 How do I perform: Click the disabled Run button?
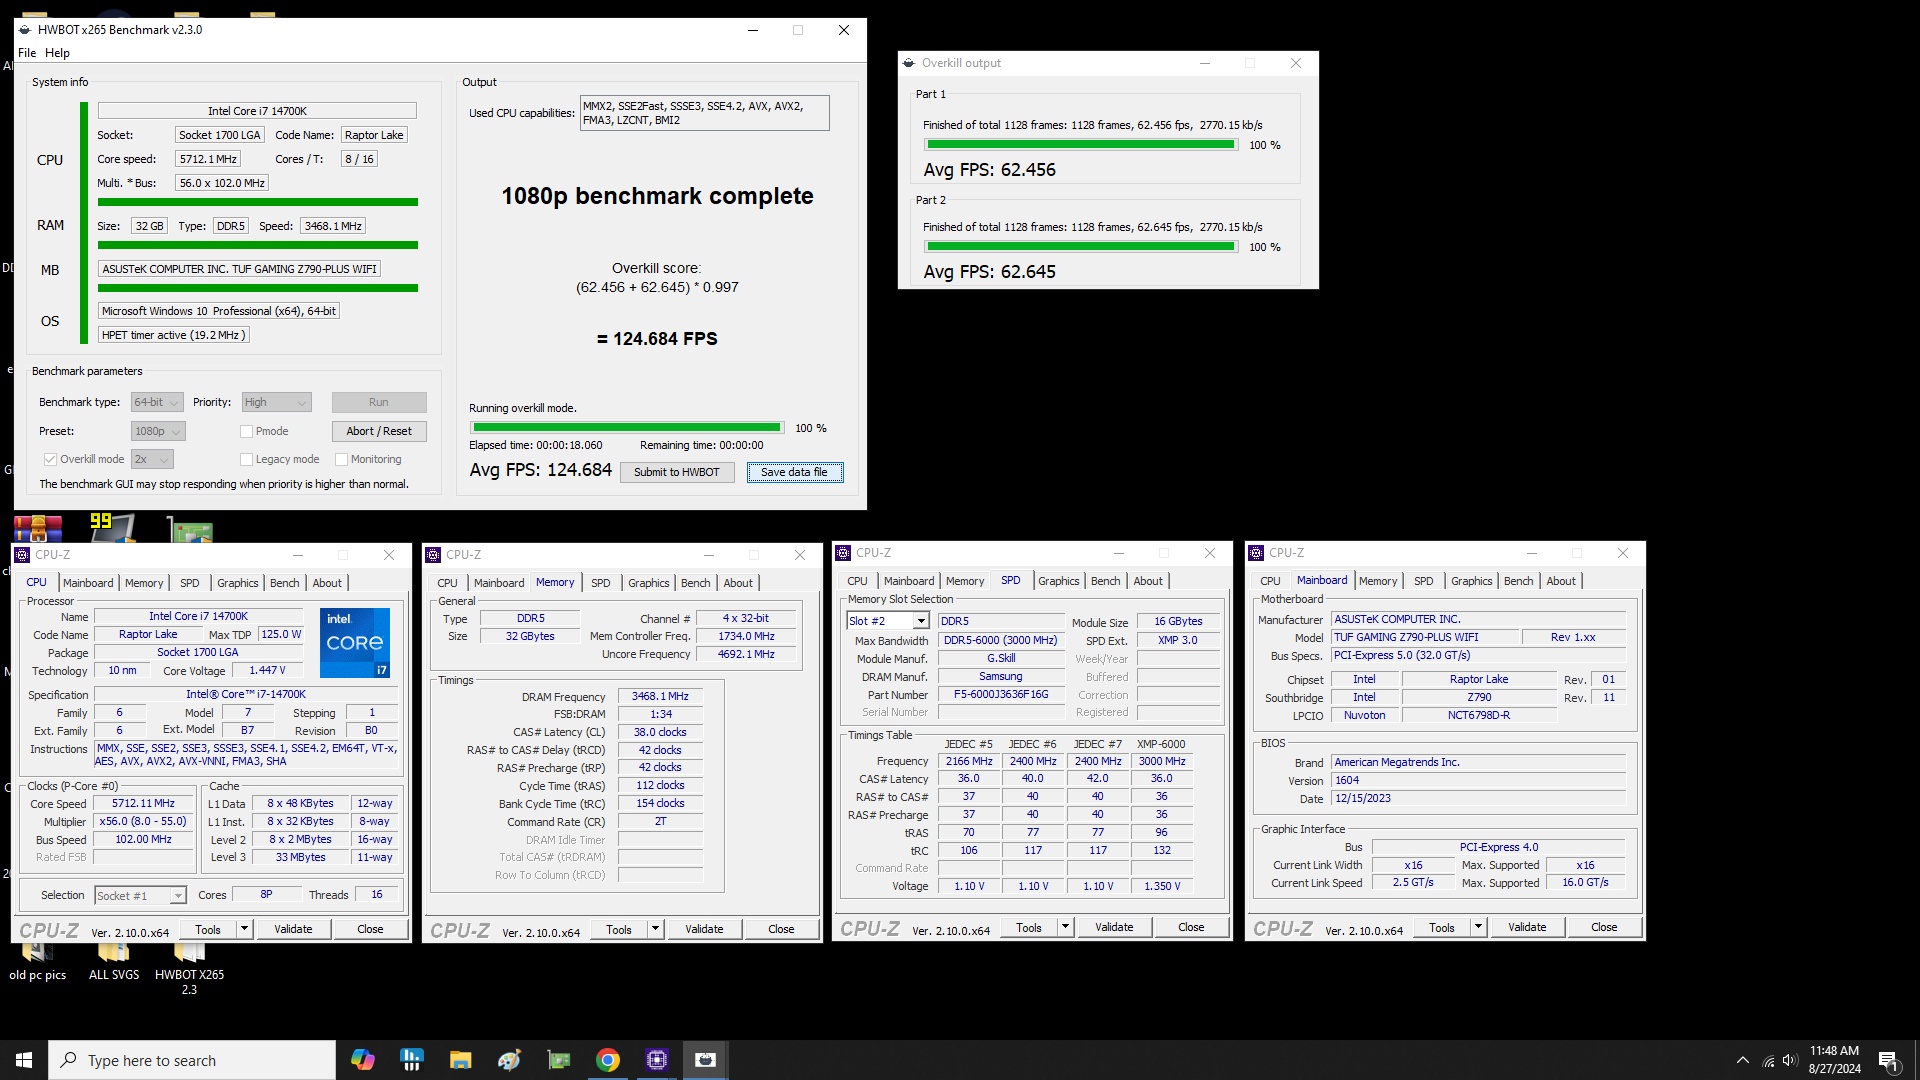379,402
